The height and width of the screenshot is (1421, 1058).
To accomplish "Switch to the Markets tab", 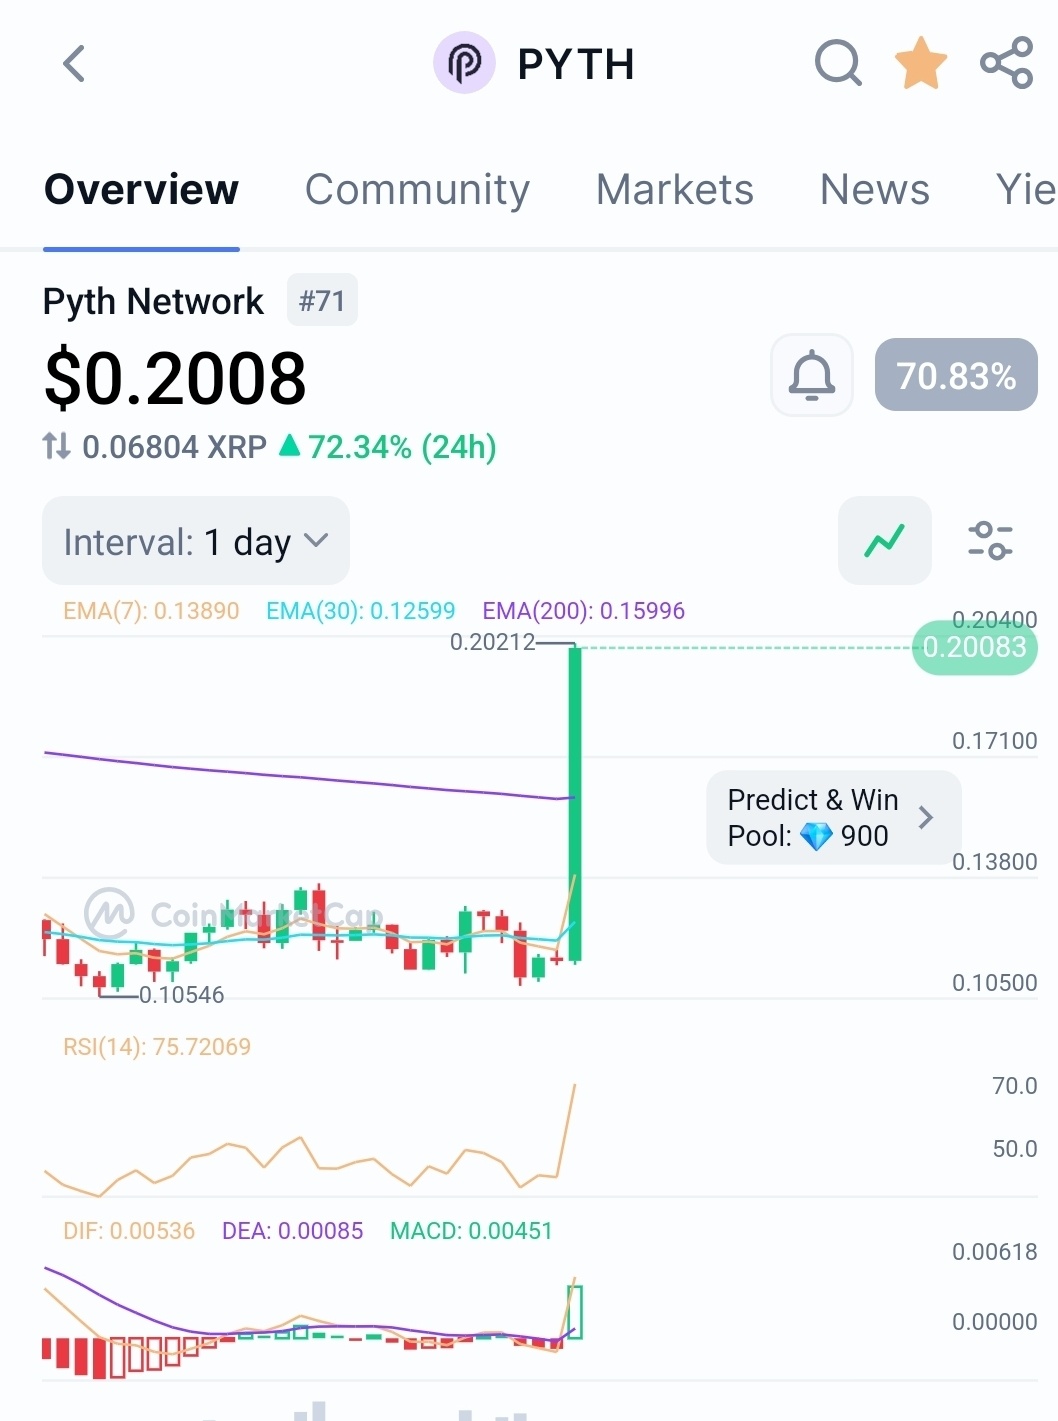I will point(675,189).
